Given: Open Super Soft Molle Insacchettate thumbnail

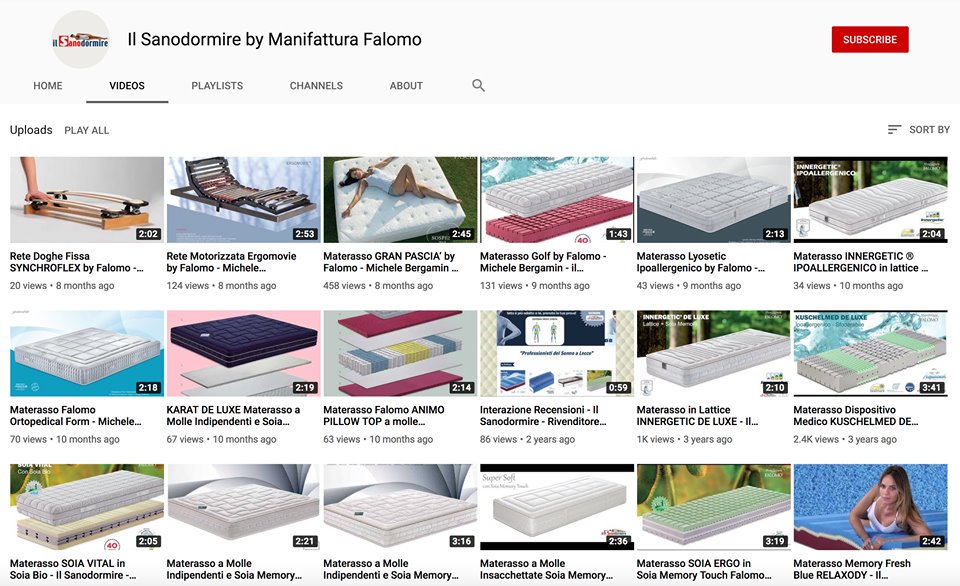Looking at the screenshot, I should coord(557,507).
